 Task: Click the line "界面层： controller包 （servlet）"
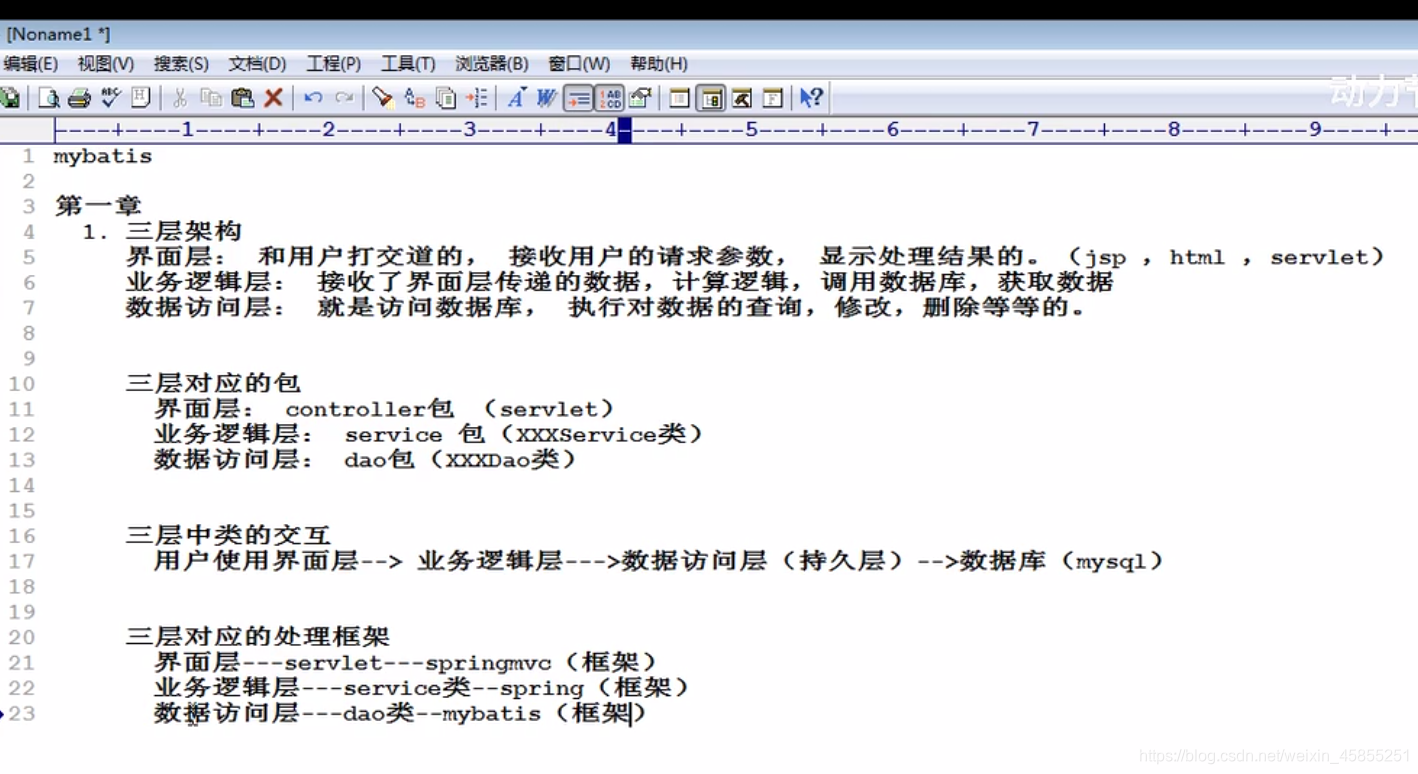pos(384,409)
